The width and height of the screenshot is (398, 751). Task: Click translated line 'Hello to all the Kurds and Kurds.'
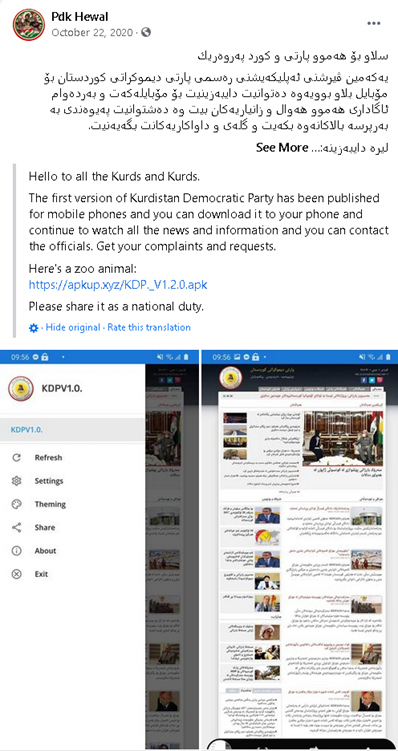click(x=114, y=177)
